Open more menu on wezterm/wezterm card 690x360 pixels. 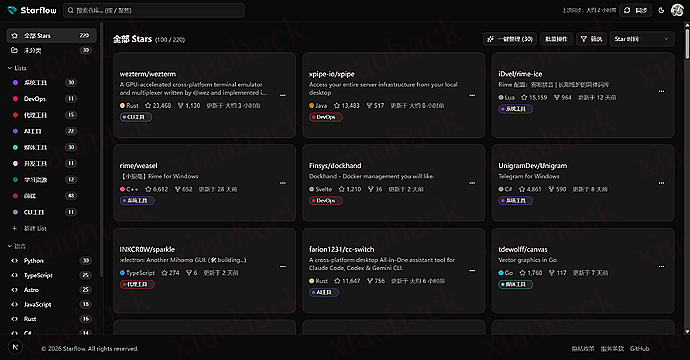pos(283,95)
